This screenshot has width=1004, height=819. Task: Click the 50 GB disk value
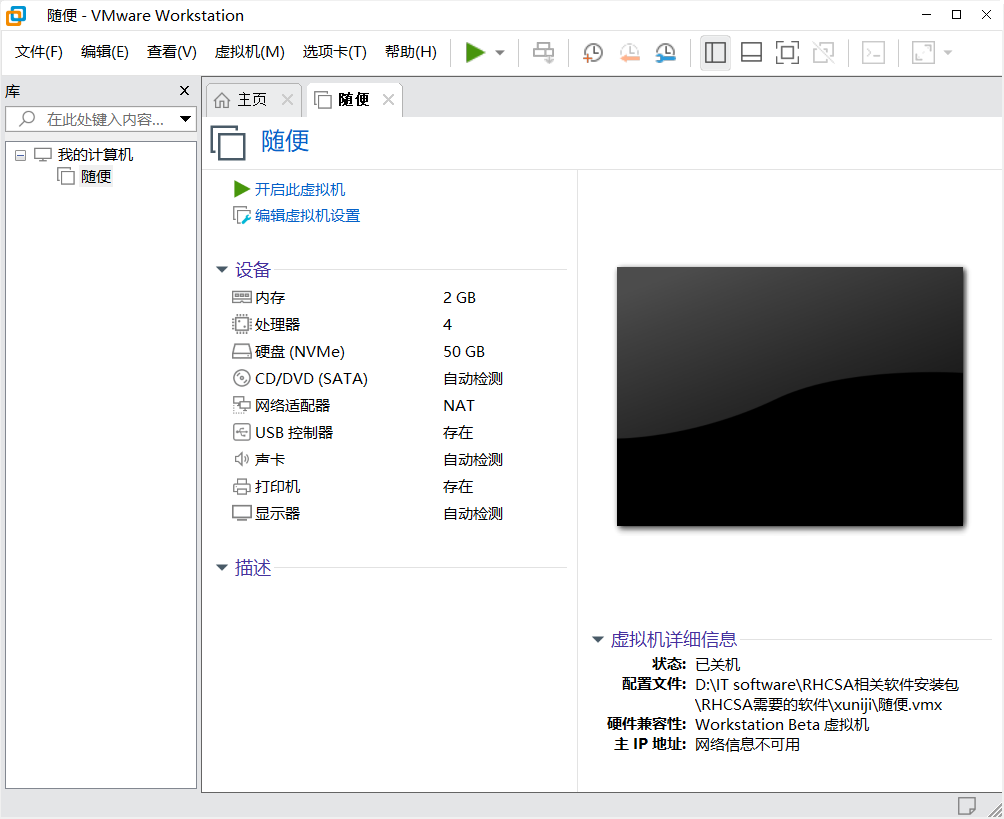[464, 352]
